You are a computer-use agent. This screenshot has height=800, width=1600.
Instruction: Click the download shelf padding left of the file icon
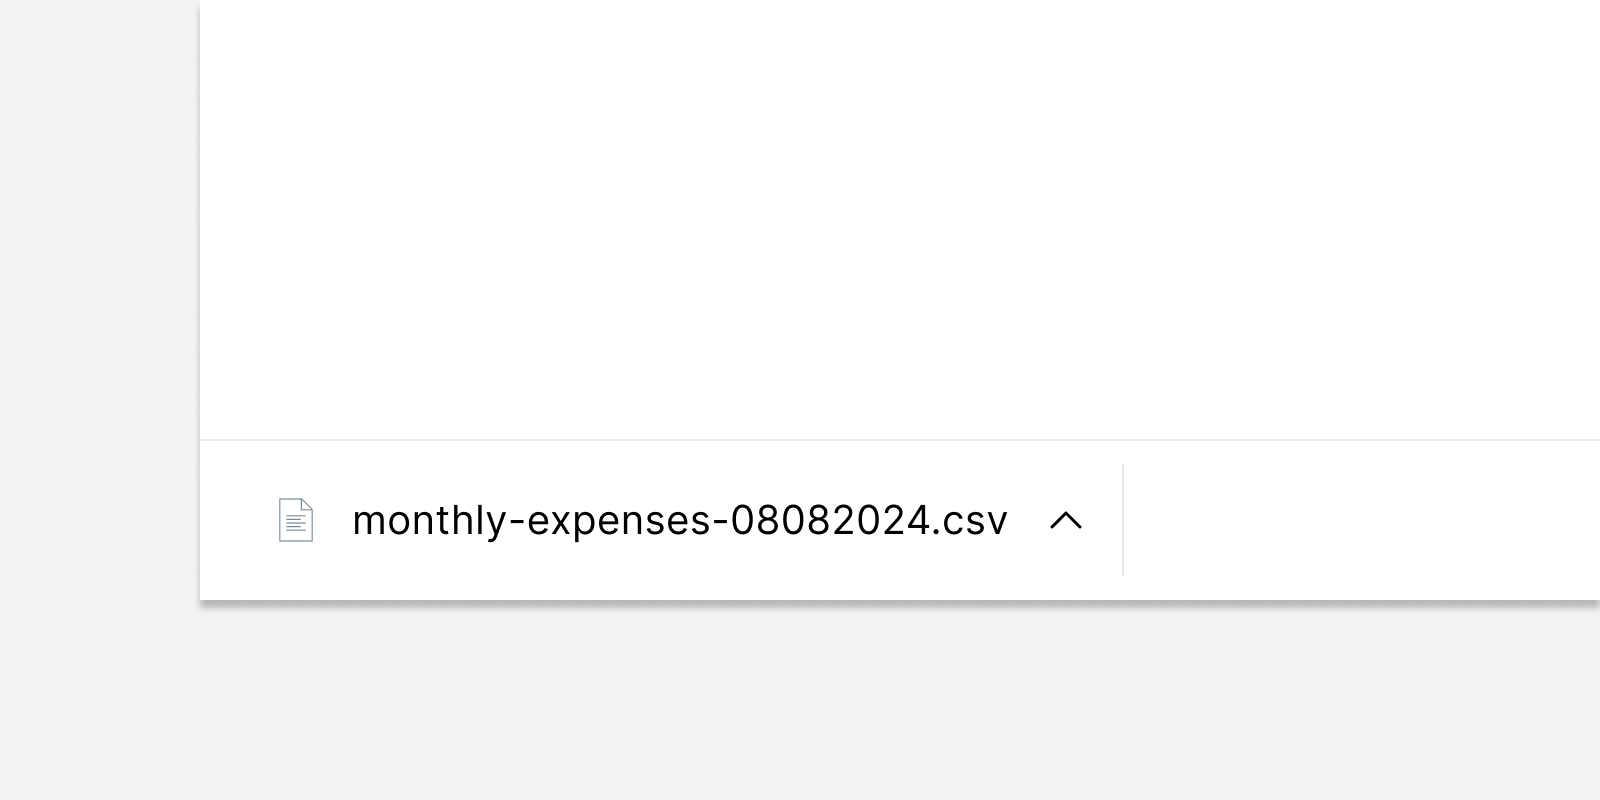[x=238, y=520]
